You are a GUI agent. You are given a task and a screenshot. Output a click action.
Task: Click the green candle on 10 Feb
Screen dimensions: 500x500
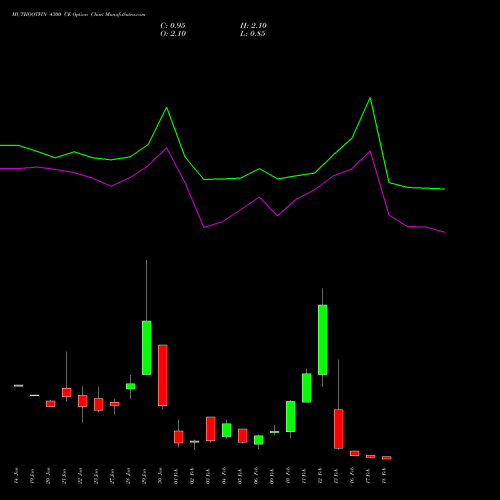point(291,416)
